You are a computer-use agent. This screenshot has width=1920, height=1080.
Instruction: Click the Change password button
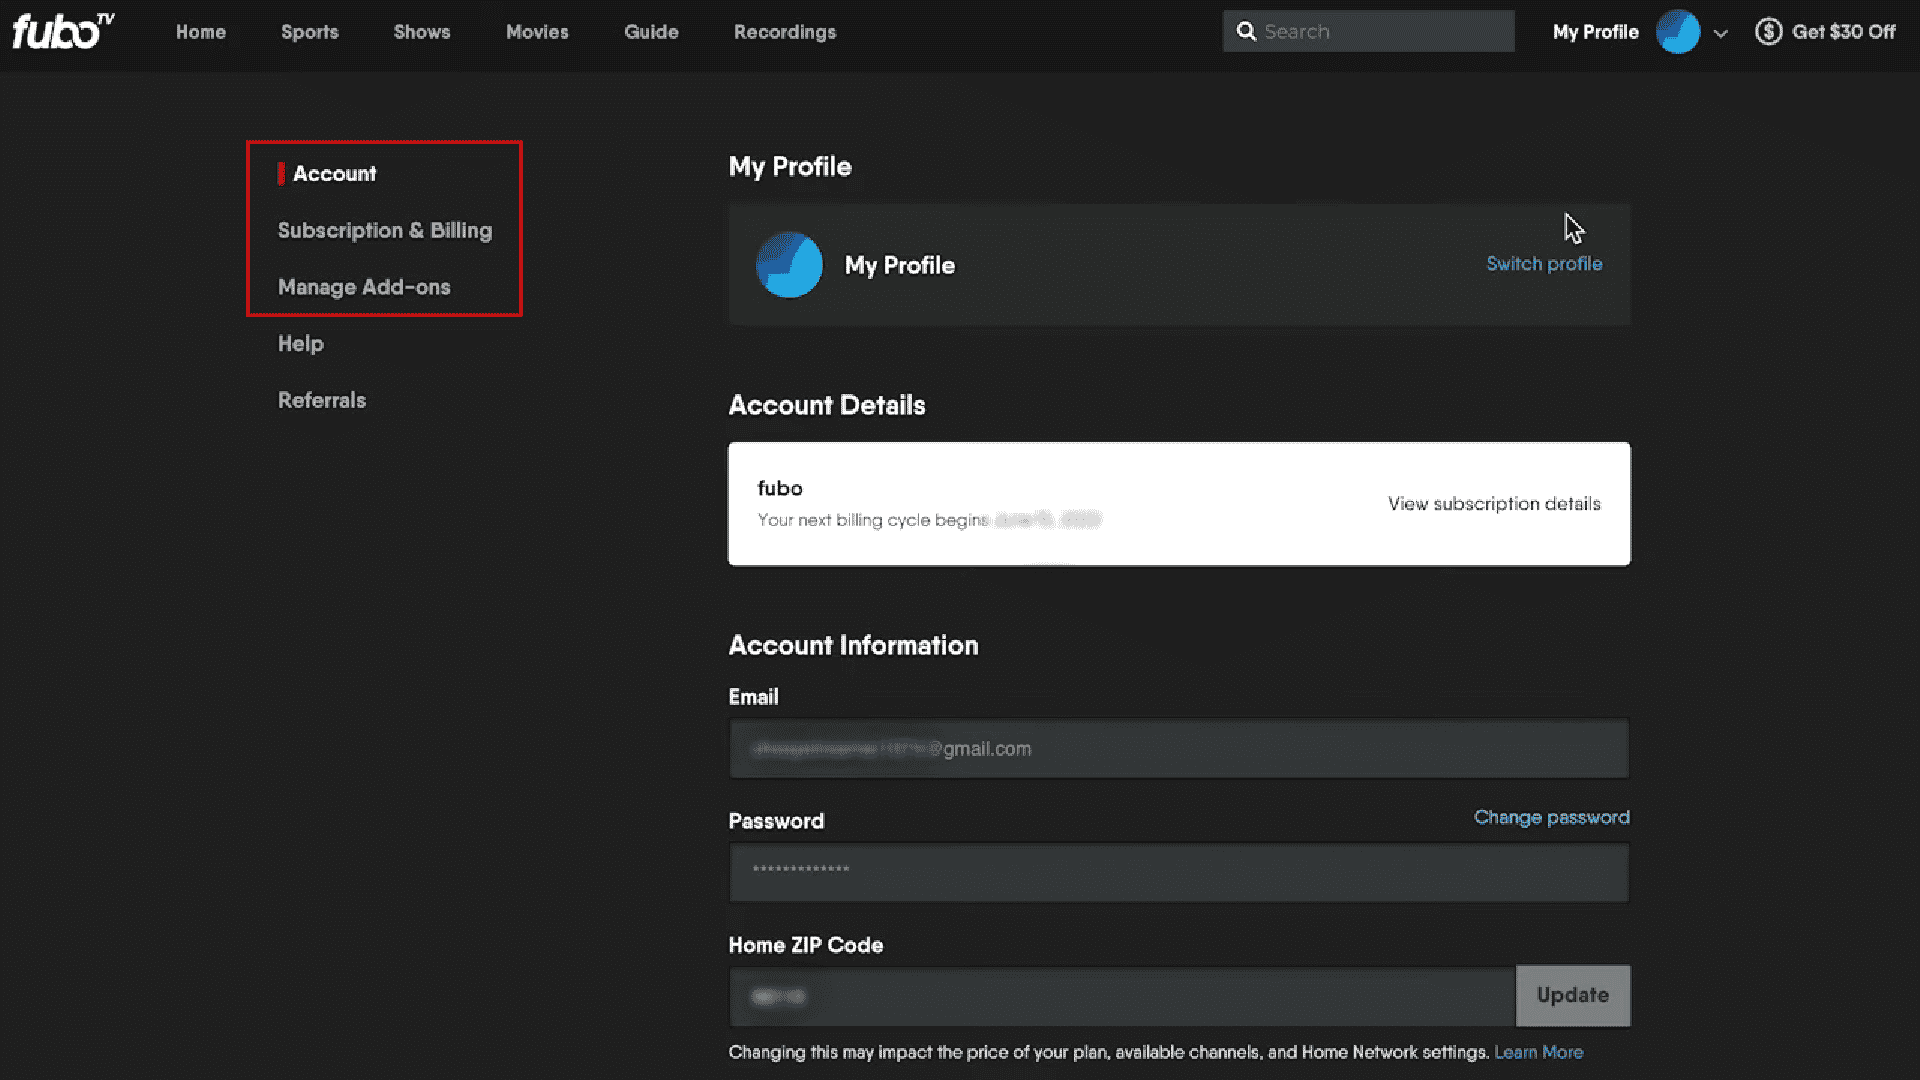(1552, 816)
